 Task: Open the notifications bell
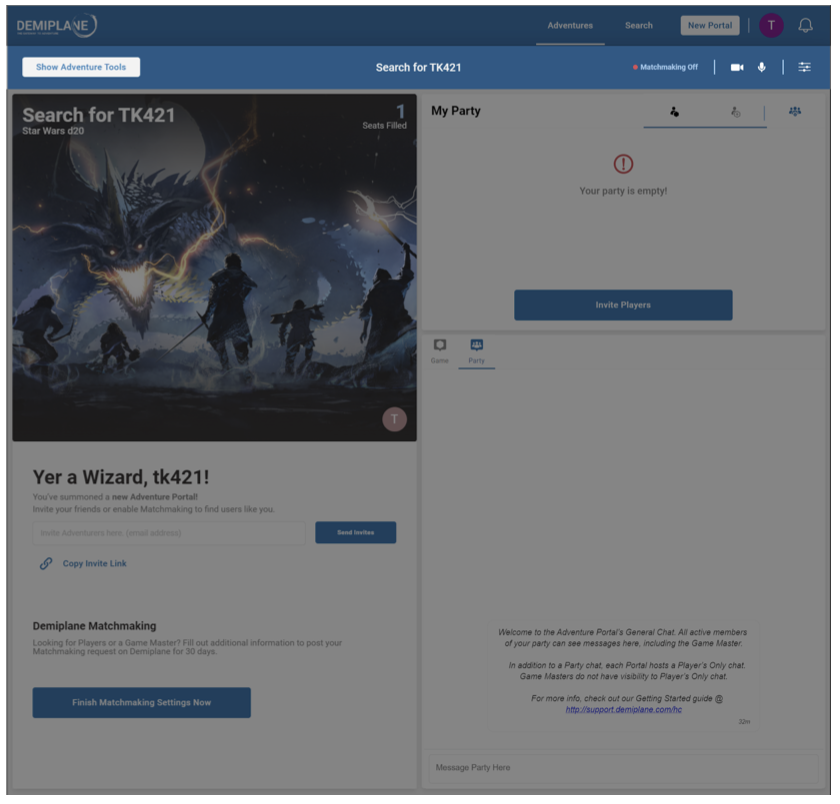pyautogui.click(x=806, y=26)
